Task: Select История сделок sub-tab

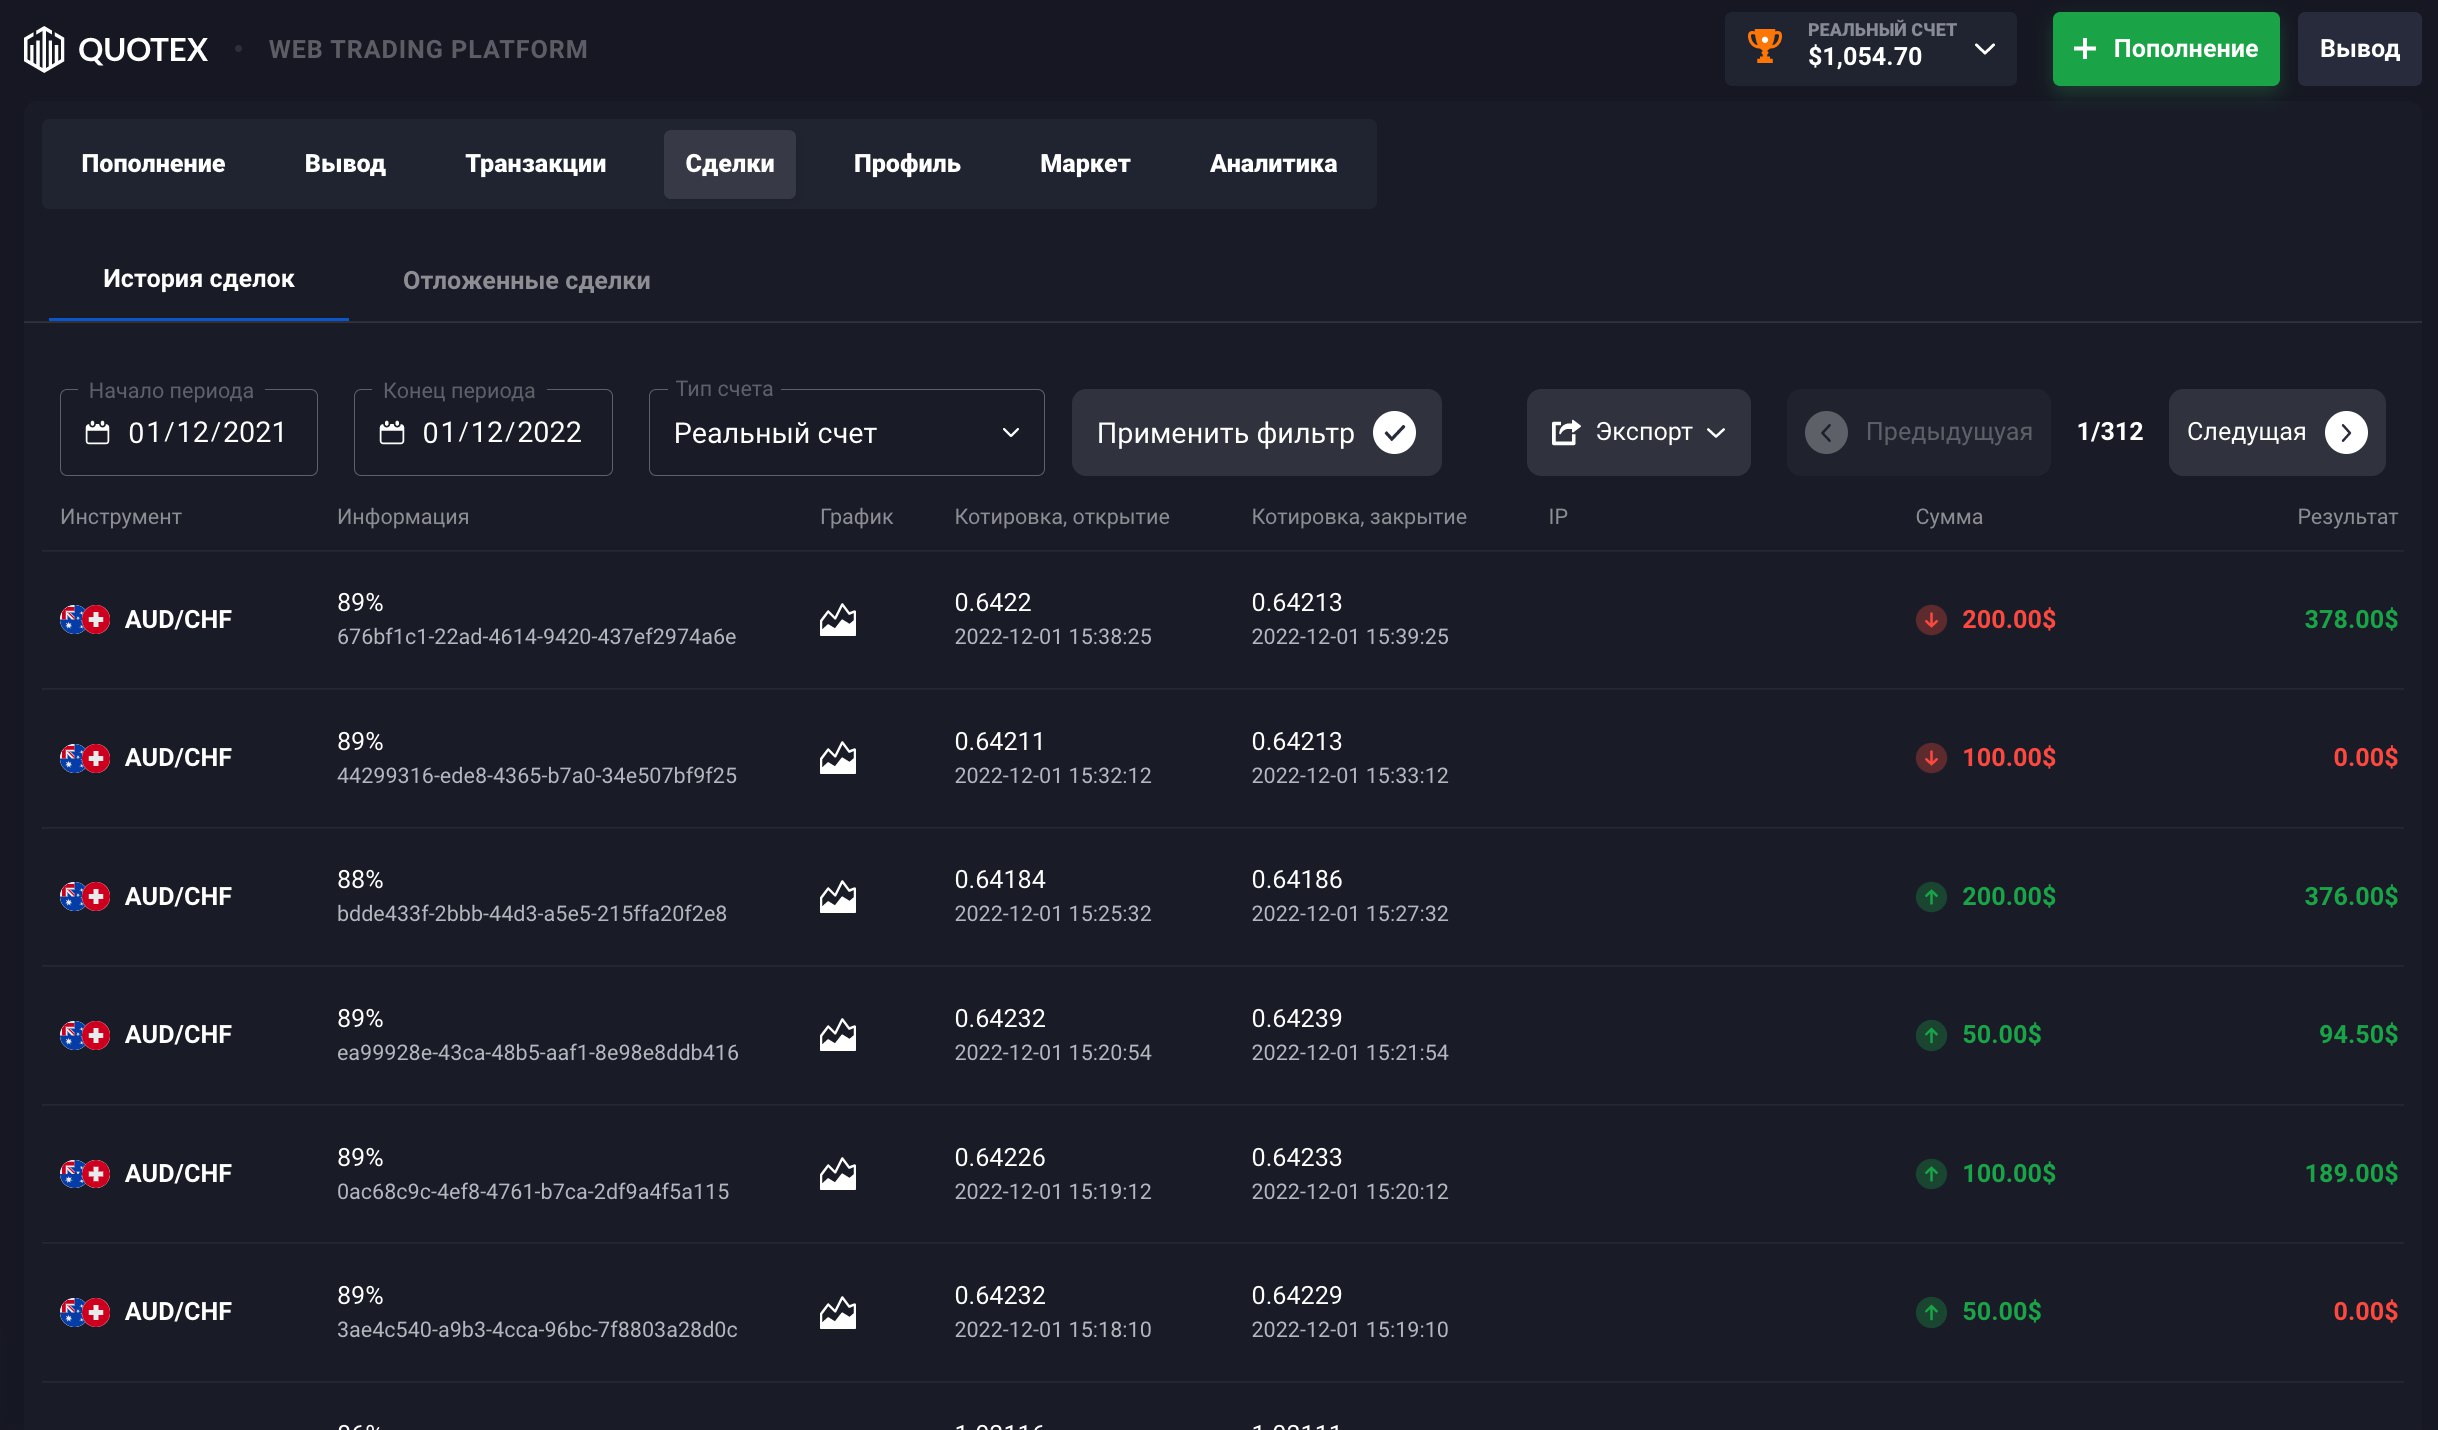Action: tap(199, 279)
